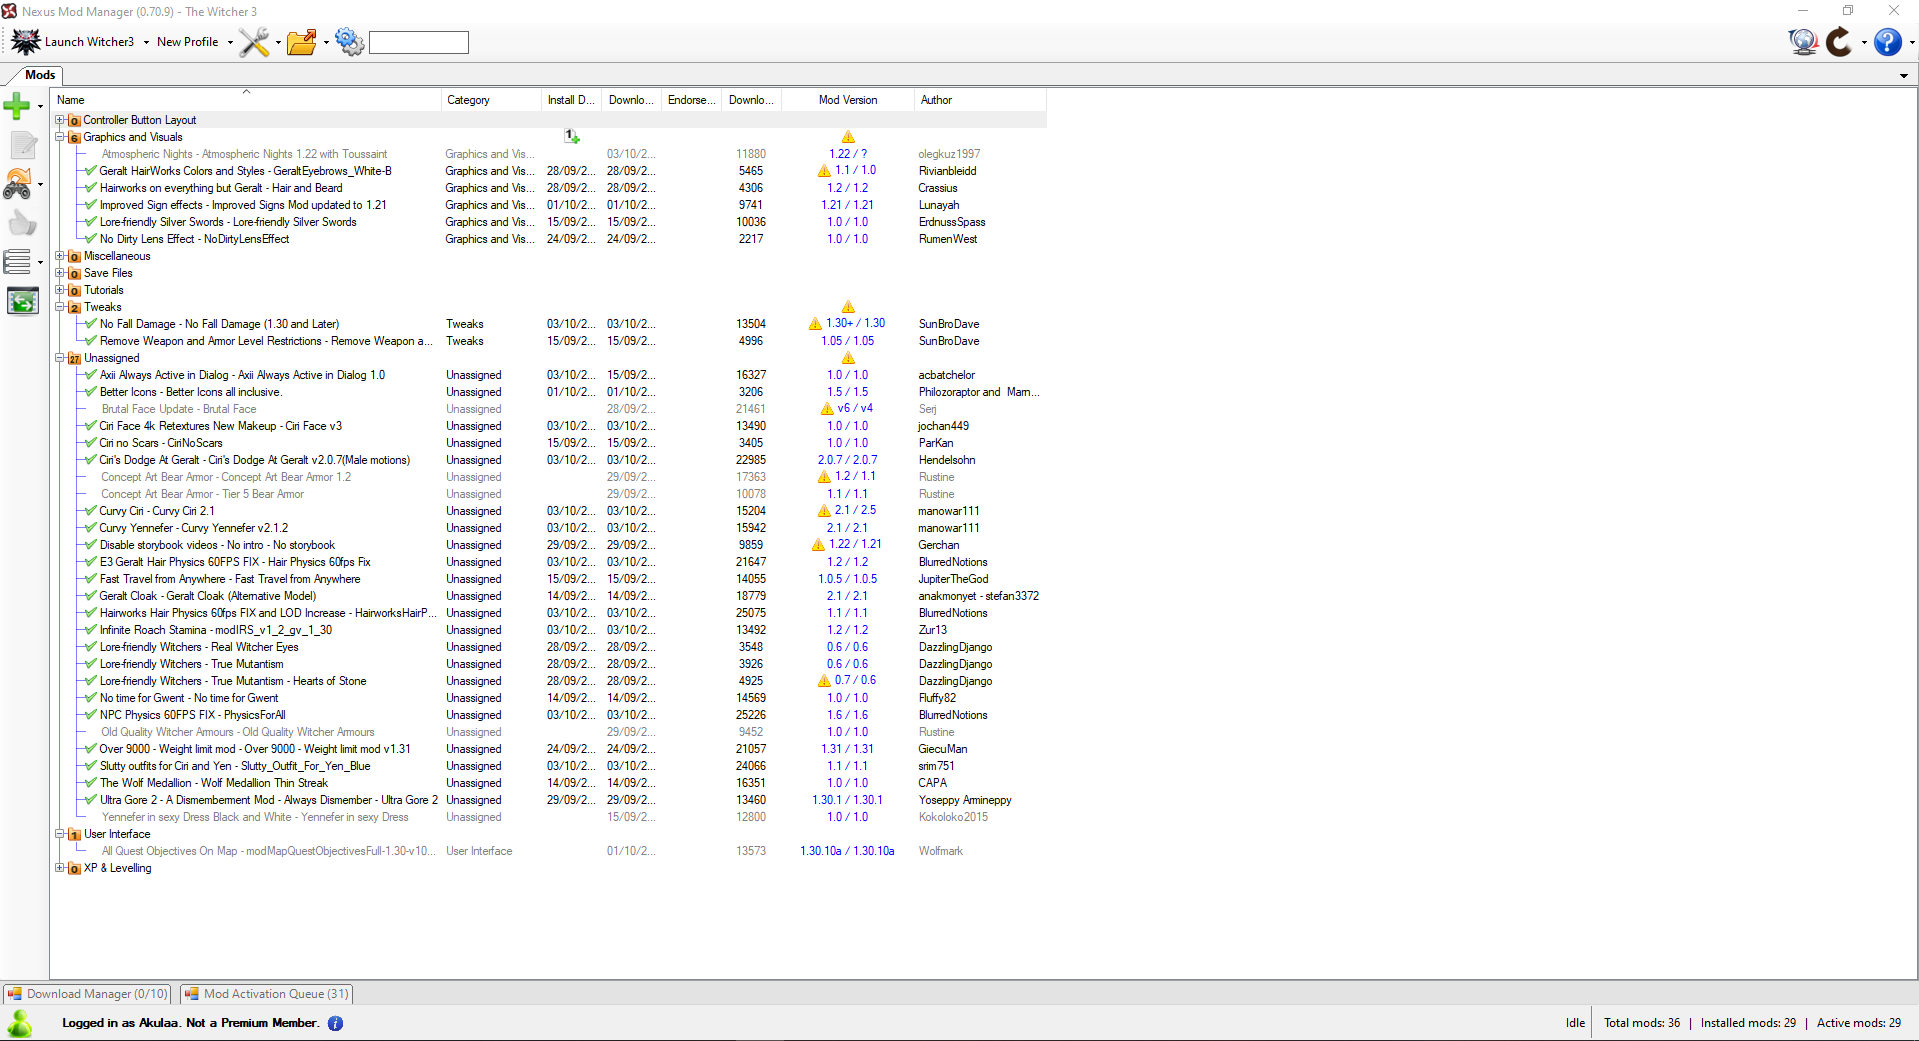Collapse the Unassigned category
The width and height of the screenshot is (1919, 1041).
coord(60,358)
